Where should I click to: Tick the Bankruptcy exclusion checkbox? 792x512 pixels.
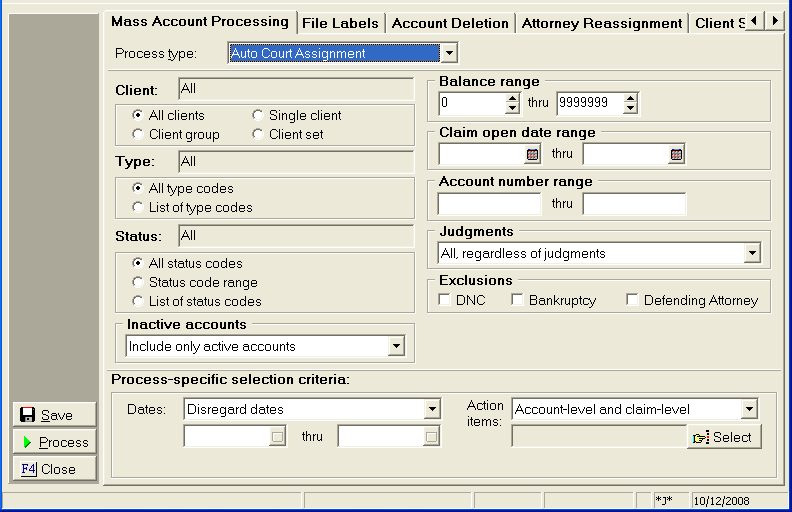tap(518, 300)
